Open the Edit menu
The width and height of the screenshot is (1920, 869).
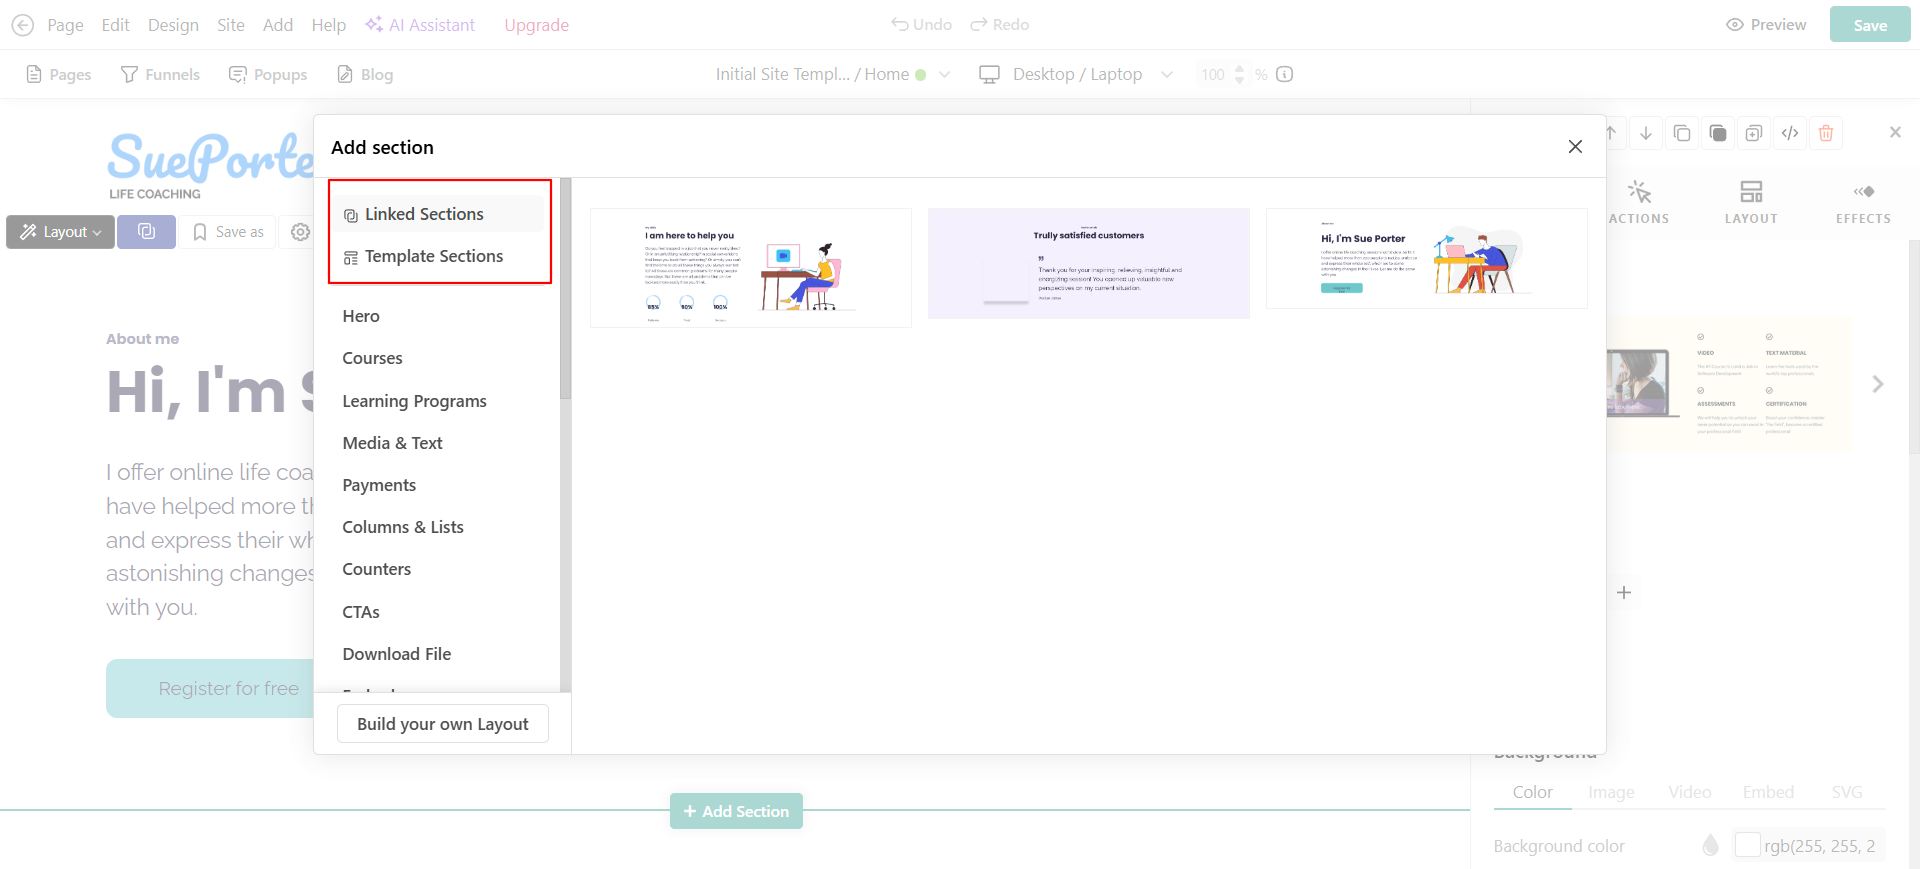(115, 25)
